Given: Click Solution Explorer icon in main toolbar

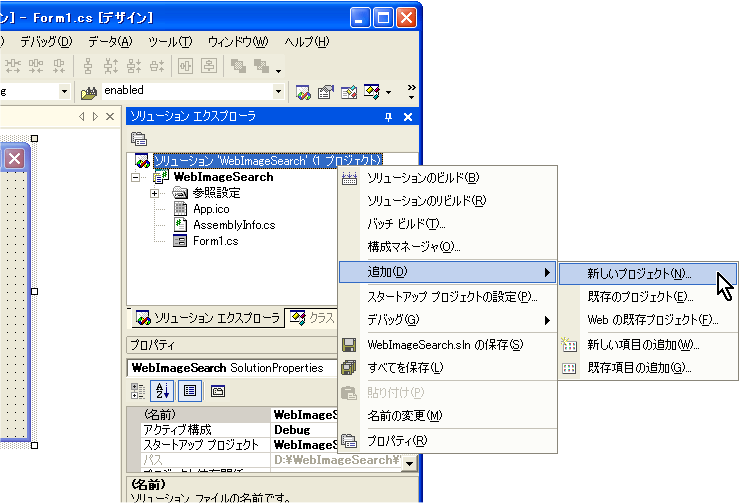Looking at the screenshot, I should click(x=303, y=92).
